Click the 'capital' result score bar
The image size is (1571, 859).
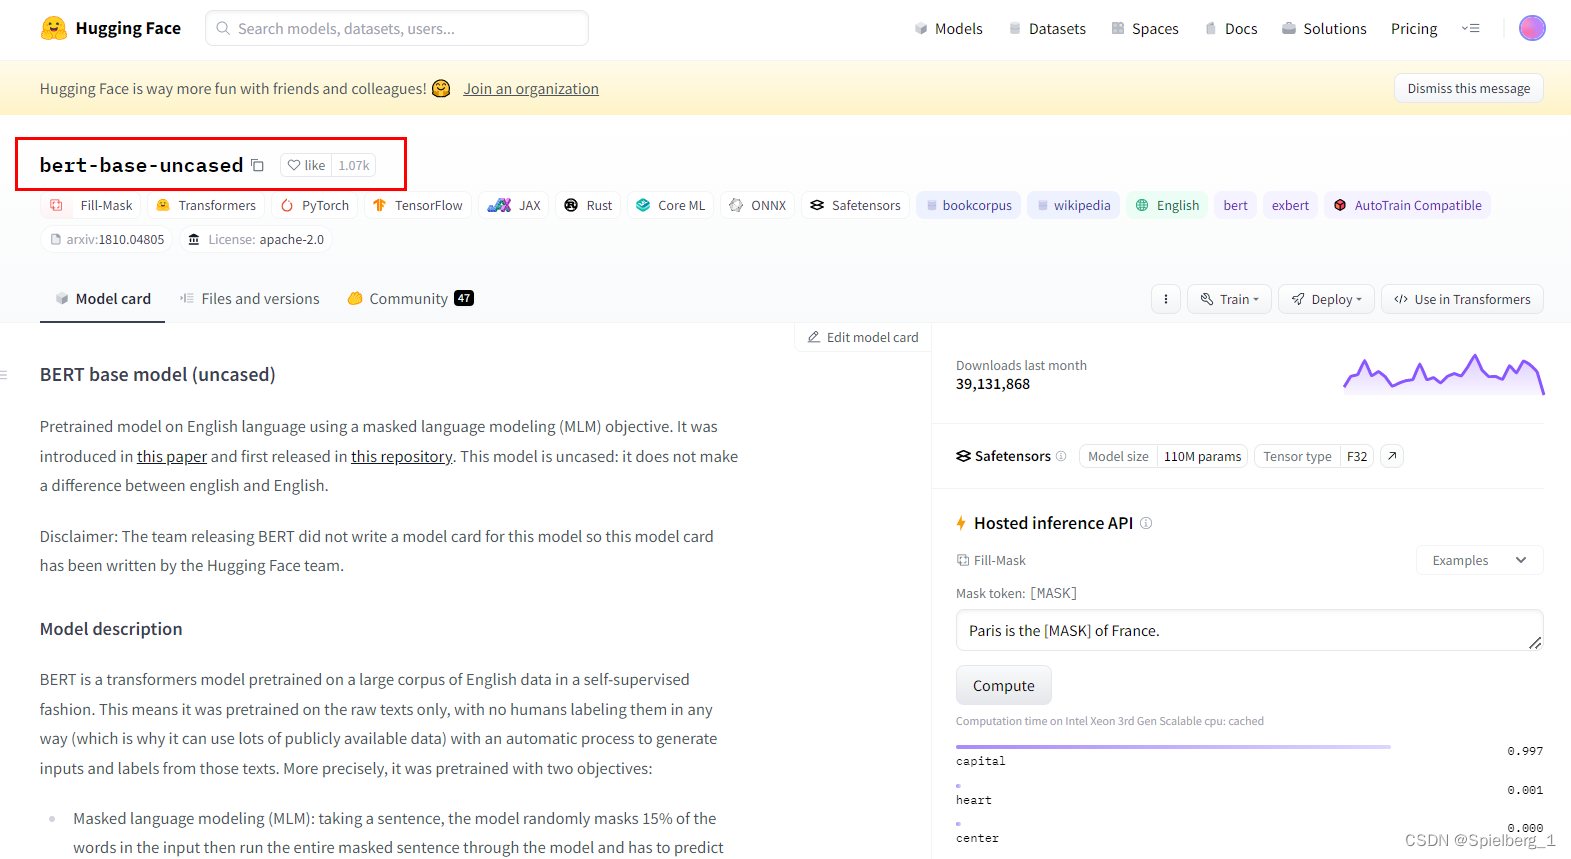click(x=1173, y=746)
